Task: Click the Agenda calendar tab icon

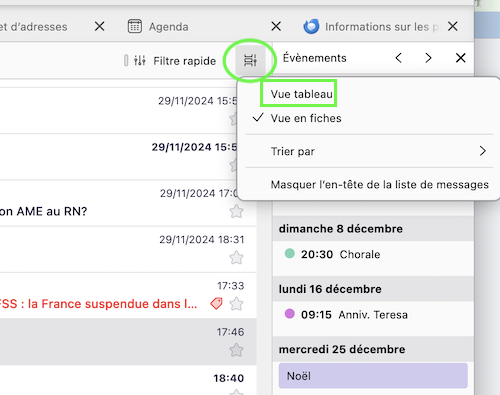Action: (x=135, y=26)
